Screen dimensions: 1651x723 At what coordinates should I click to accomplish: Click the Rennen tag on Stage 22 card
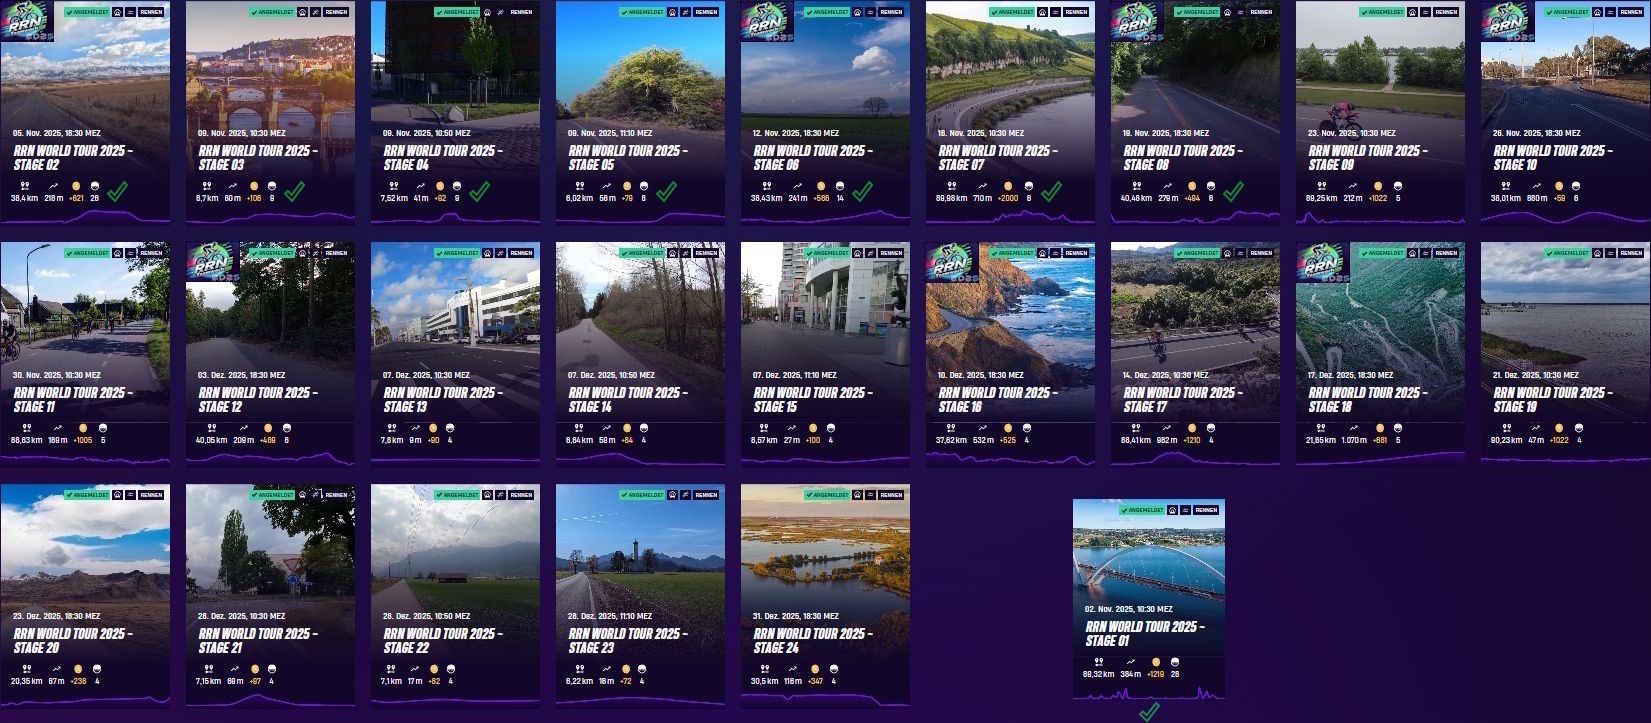click(x=521, y=495)
